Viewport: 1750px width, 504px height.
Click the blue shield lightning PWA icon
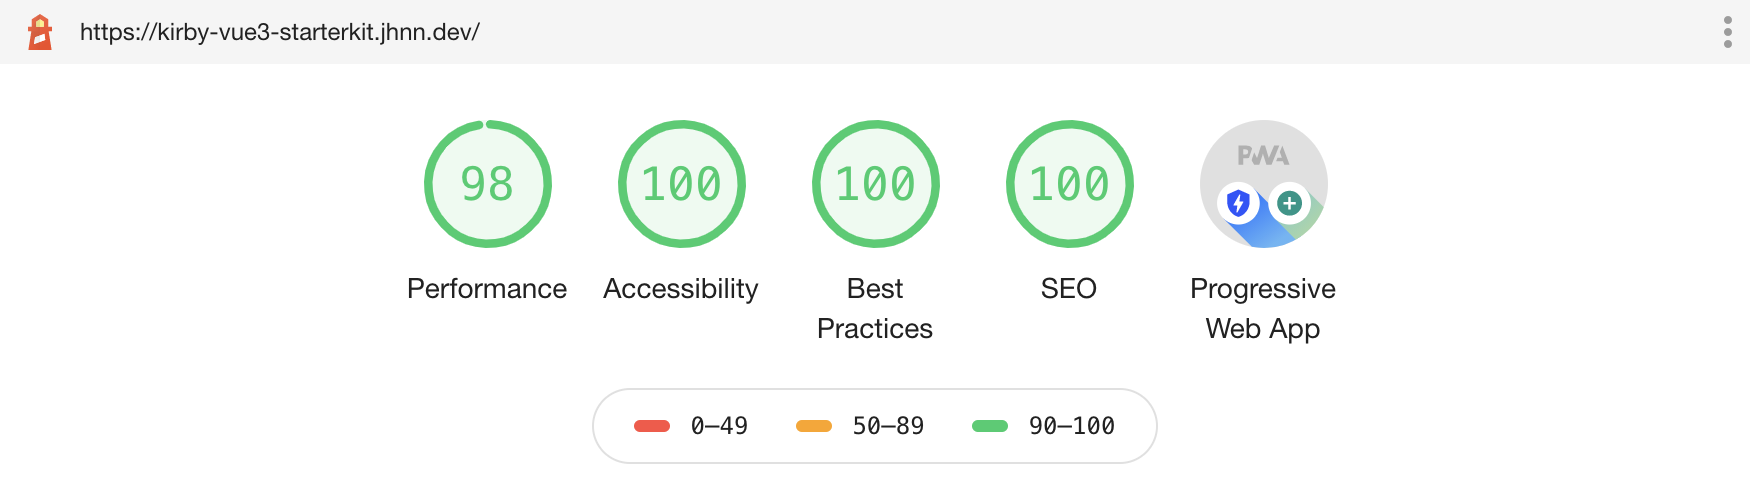click(1238, 204)
